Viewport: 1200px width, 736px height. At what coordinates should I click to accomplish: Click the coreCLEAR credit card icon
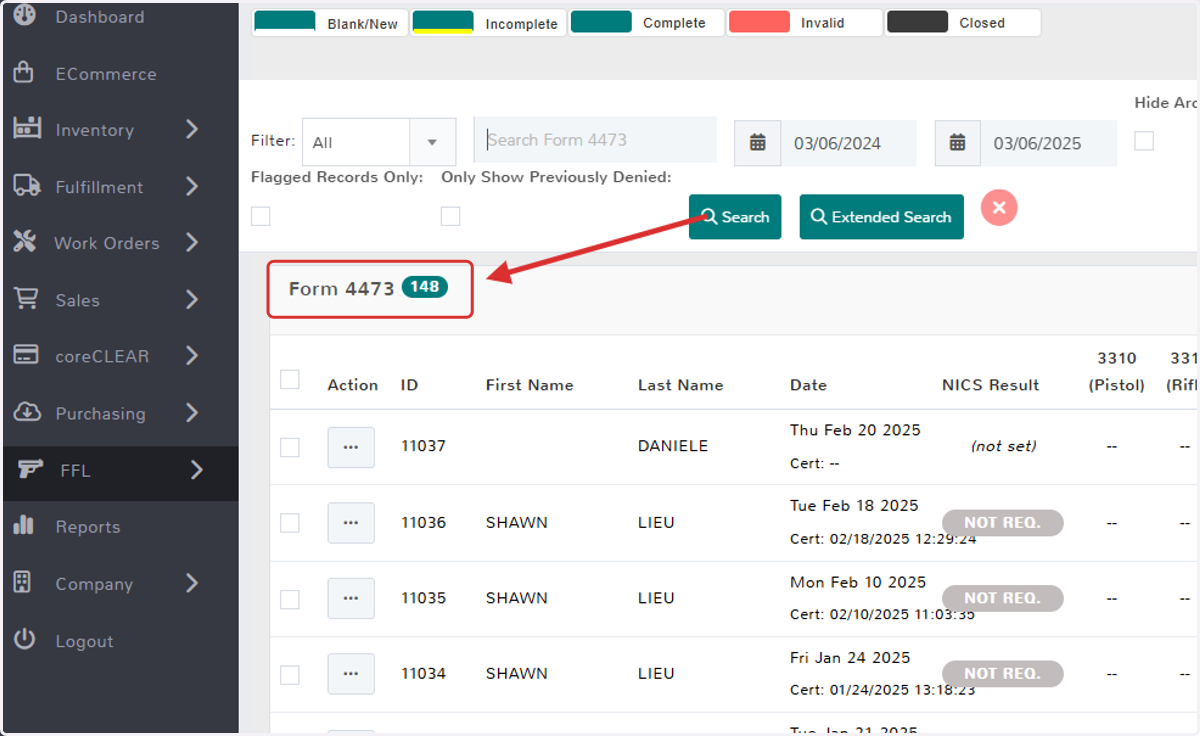coord(25,355)
